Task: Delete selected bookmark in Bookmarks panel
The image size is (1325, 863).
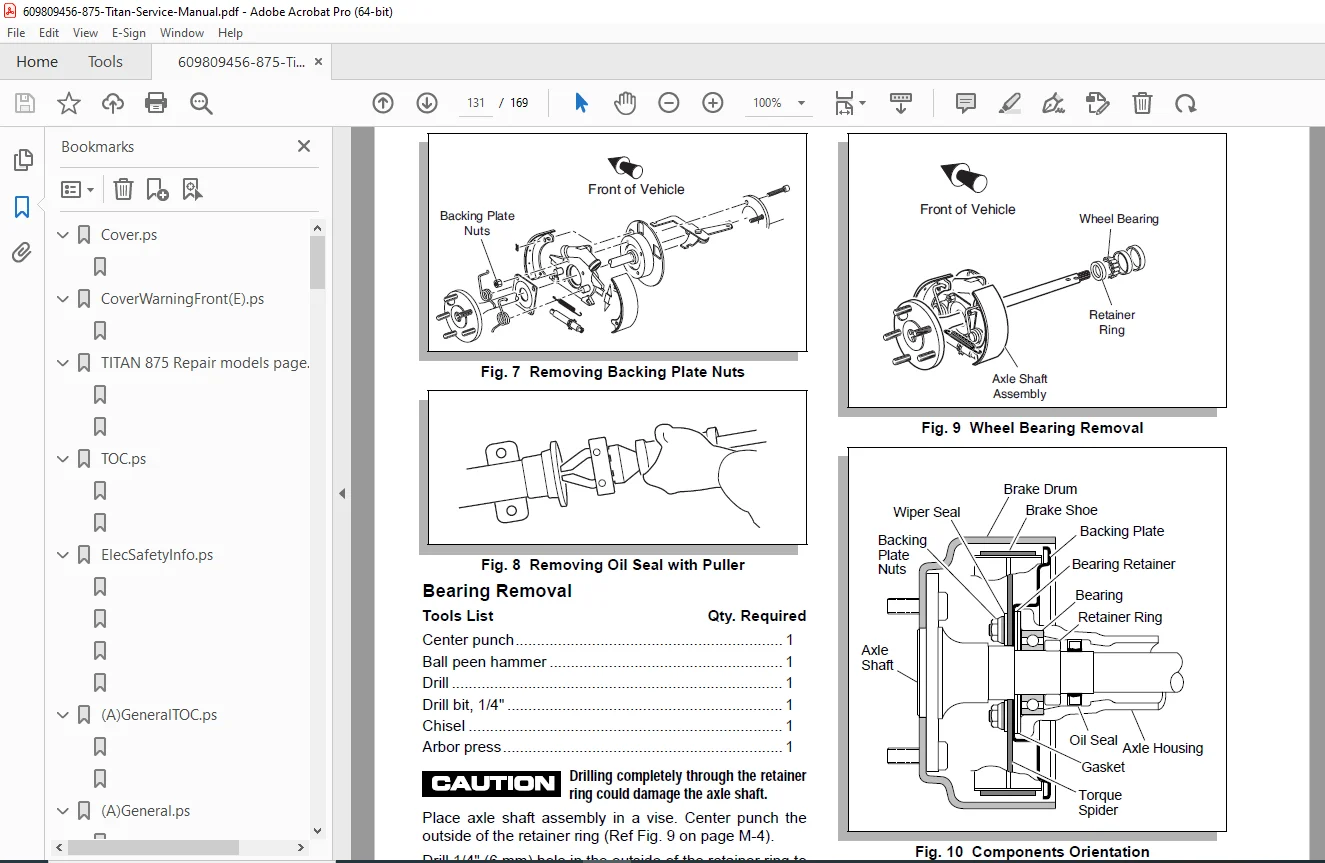Action: [123, 189]
